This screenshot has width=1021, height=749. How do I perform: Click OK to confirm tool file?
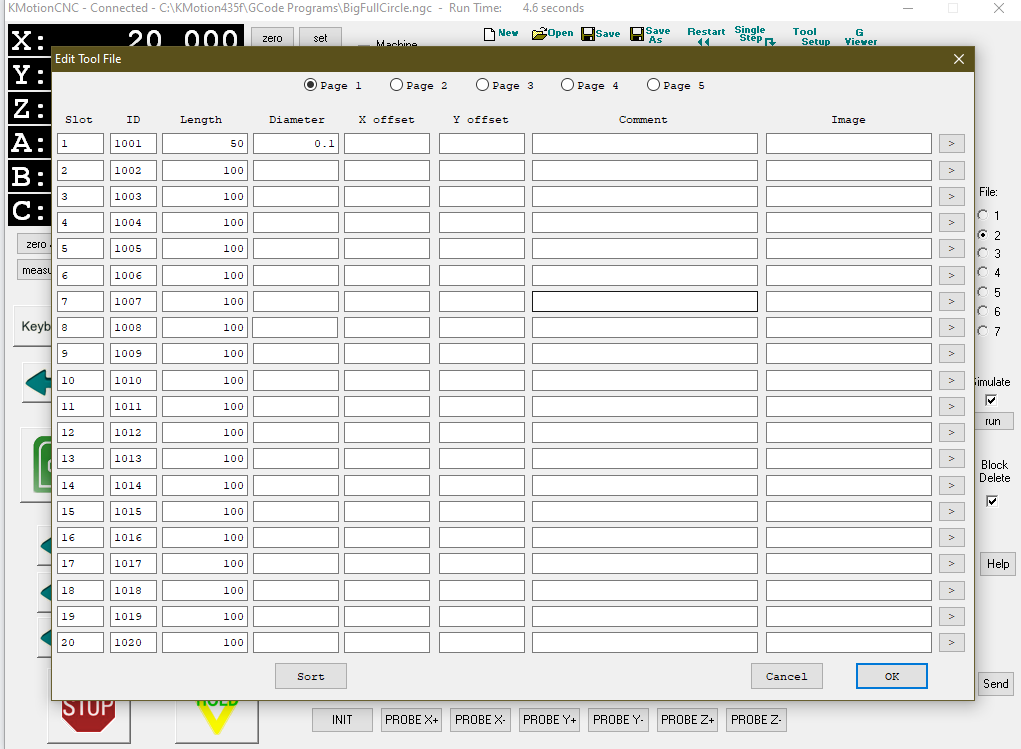(x=891, y=676)
